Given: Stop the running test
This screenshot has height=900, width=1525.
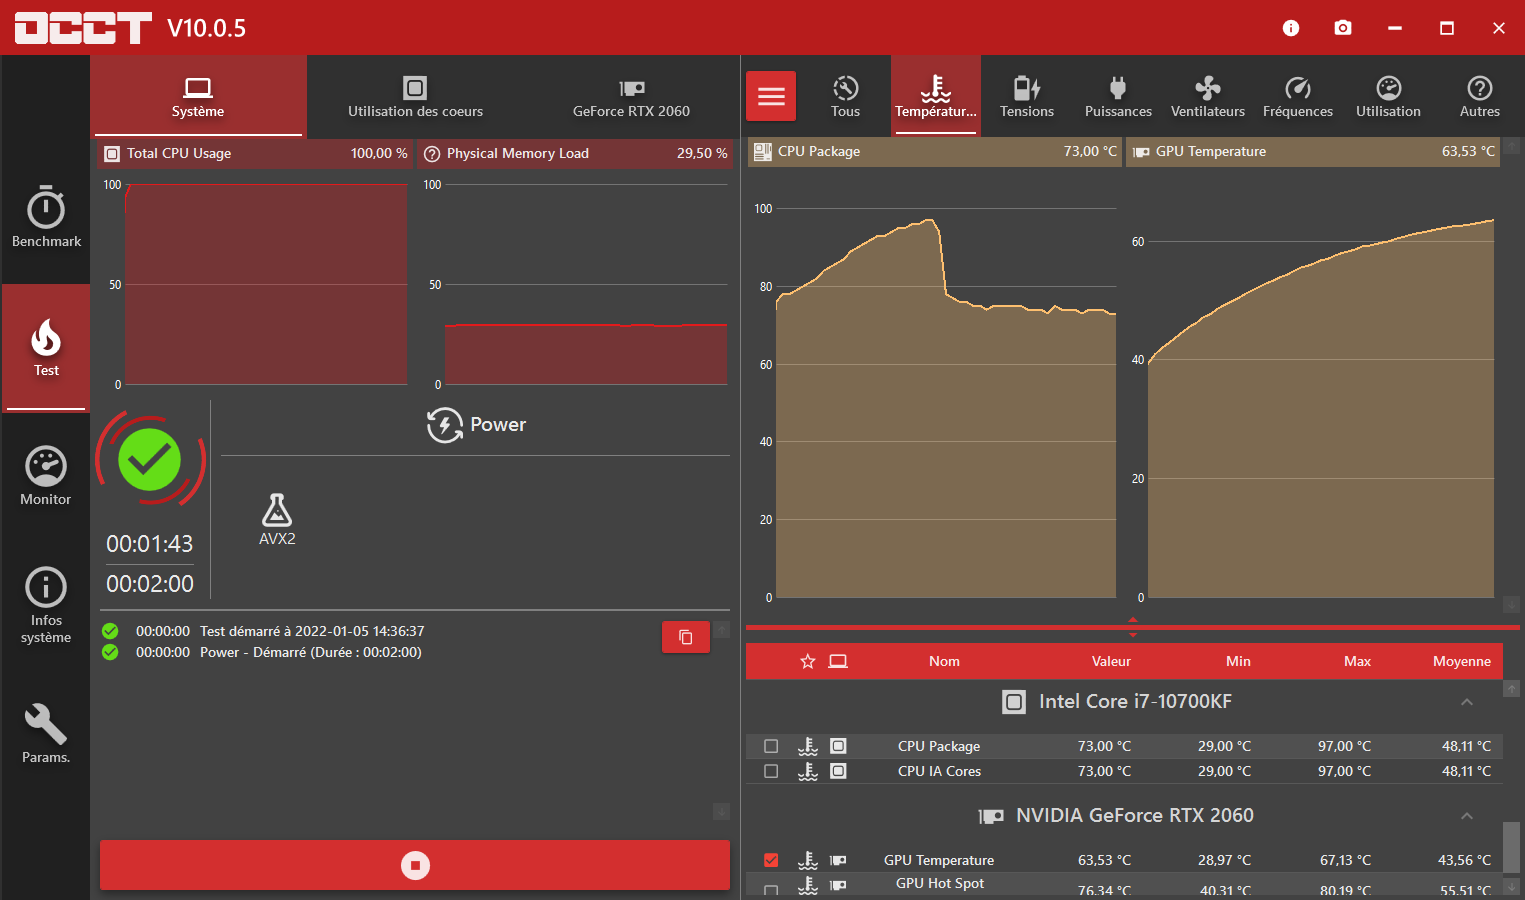Looking at the screenshot, I should pyautogui.click(x=415, y=865).
